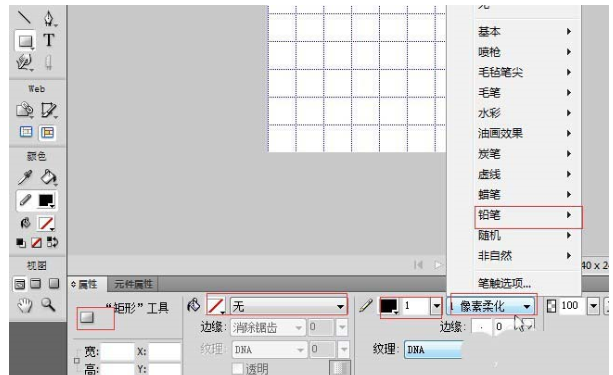Open the 喷枪 stroke submenu
613x375 pixels.
point(527,52)
